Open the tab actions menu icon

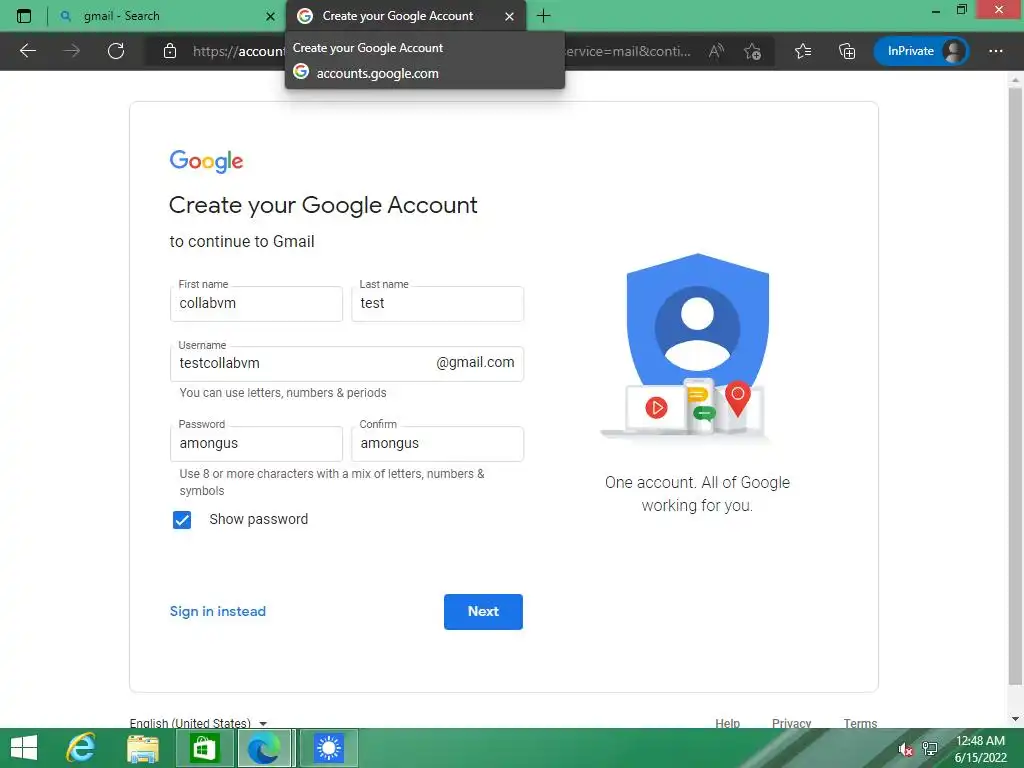(x=24, y=16)
